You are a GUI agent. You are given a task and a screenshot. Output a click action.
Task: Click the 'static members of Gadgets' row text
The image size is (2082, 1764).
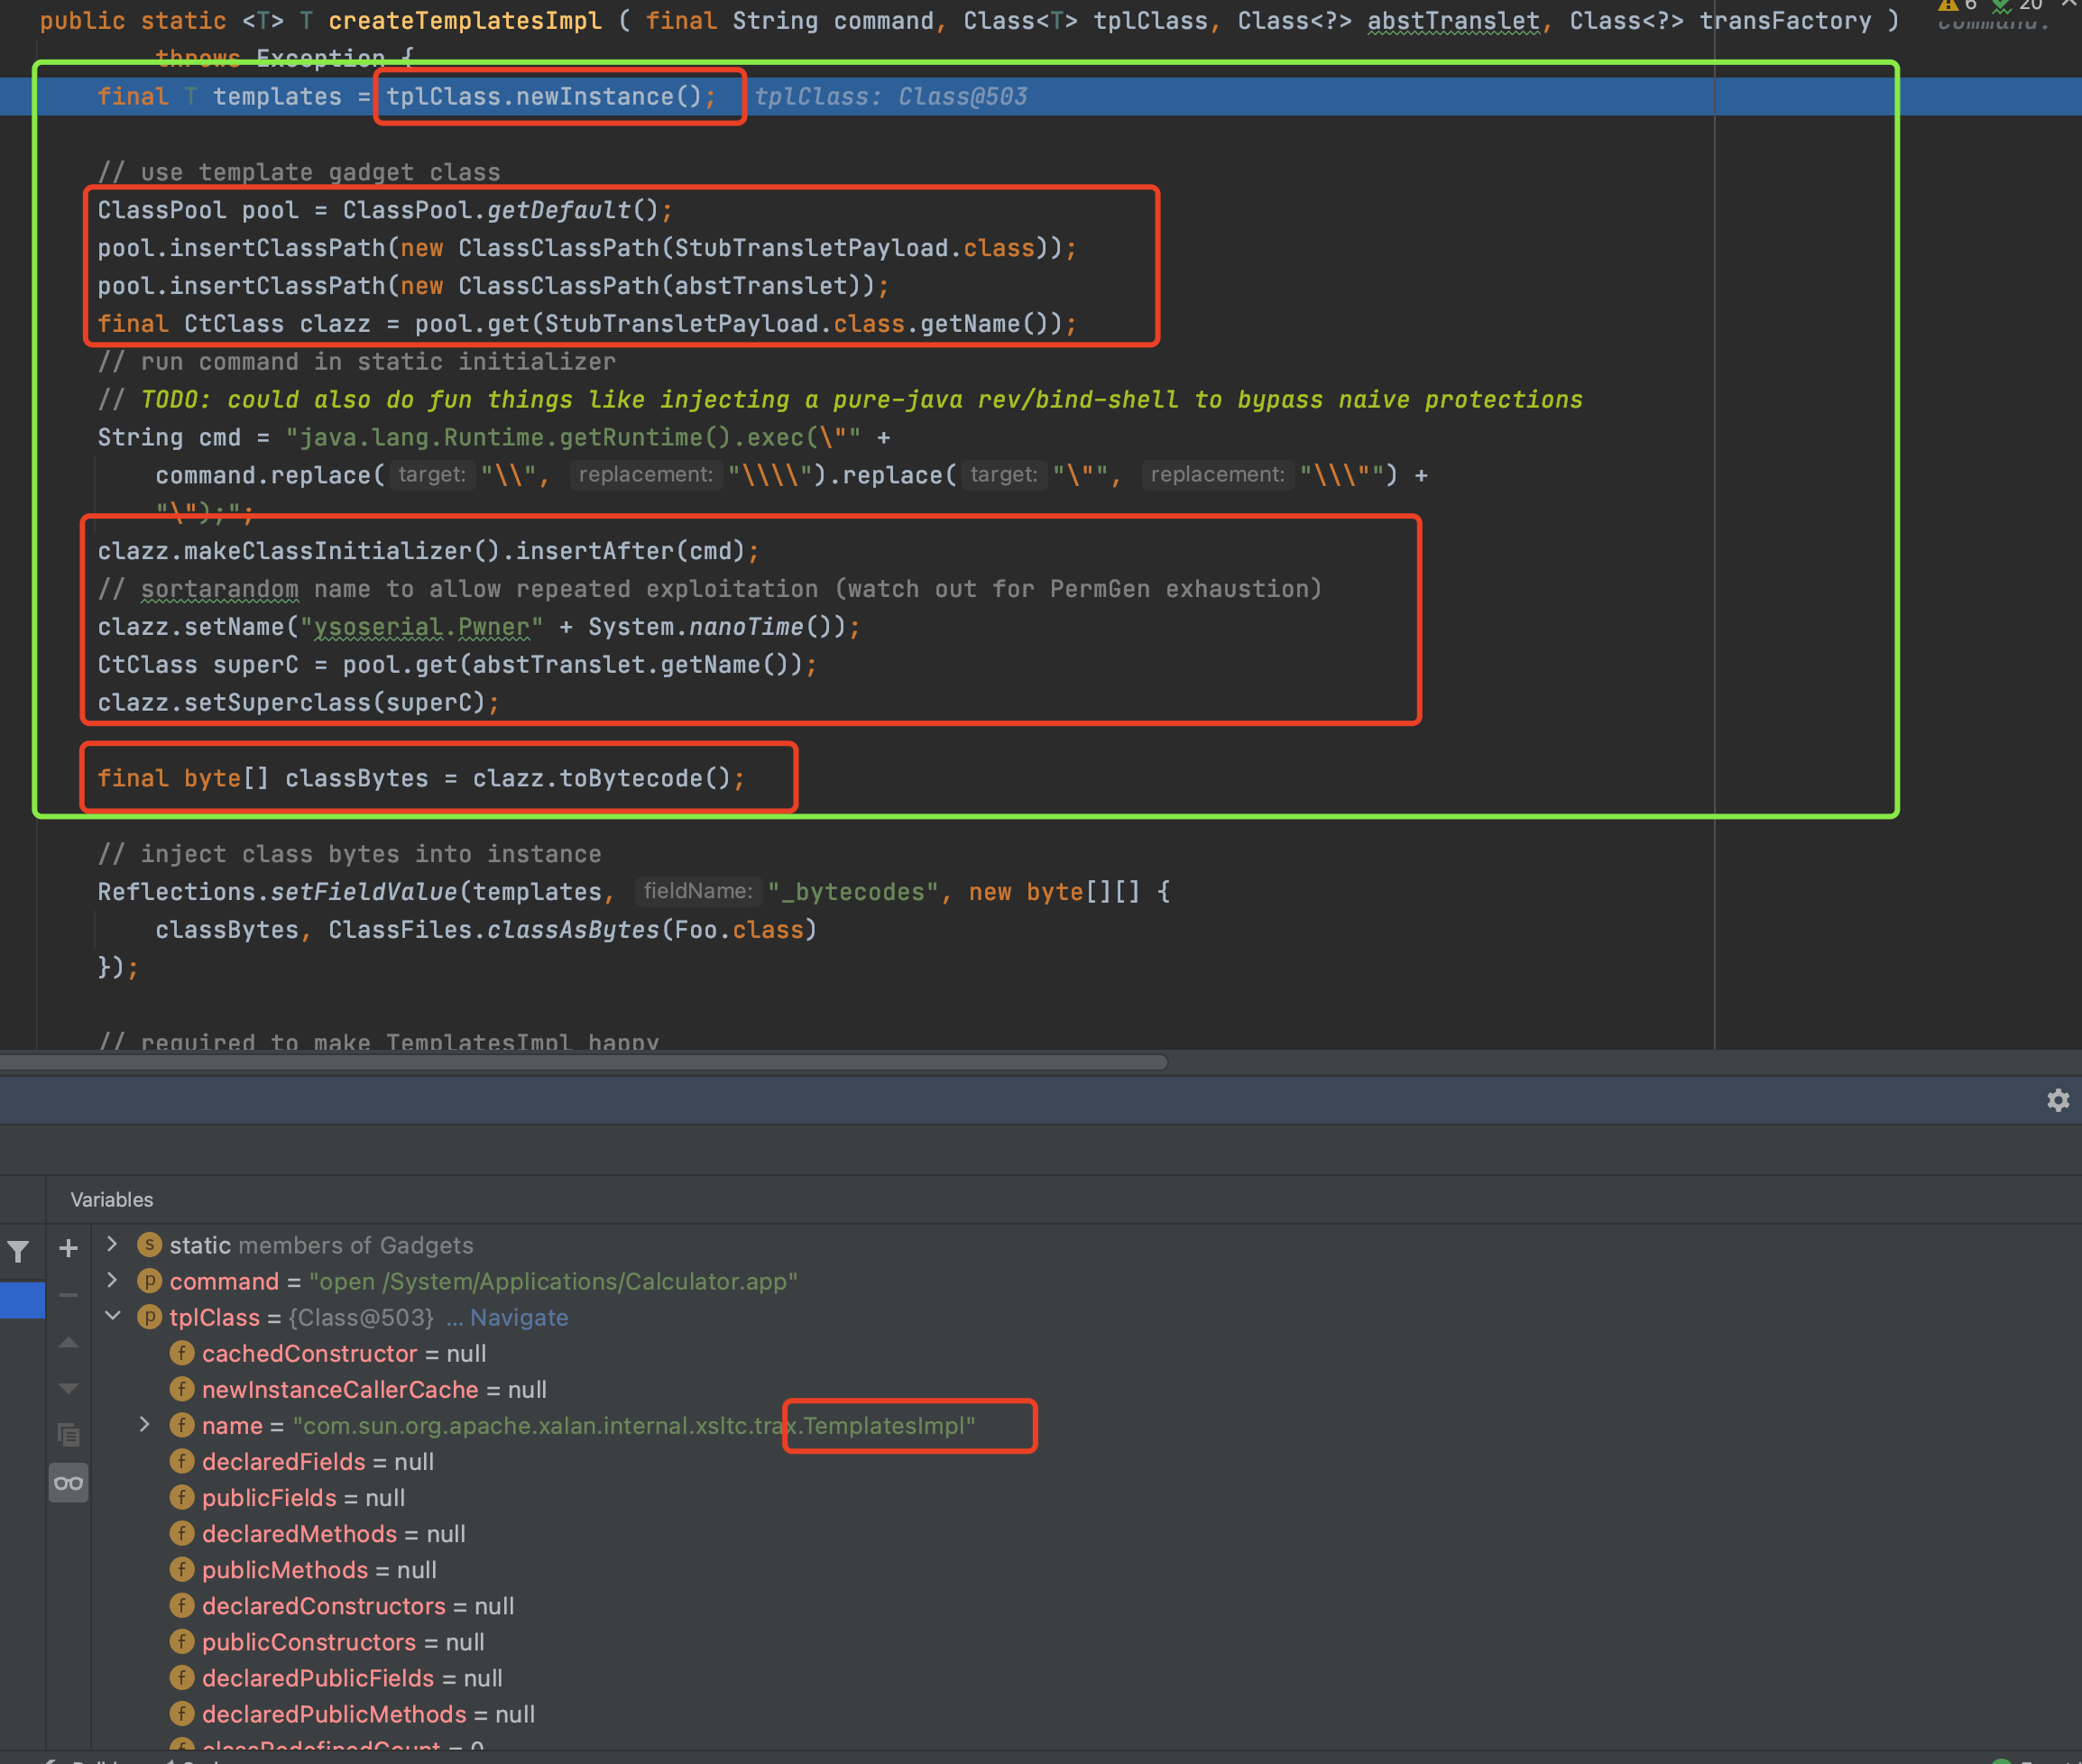tap(321, 1245)
